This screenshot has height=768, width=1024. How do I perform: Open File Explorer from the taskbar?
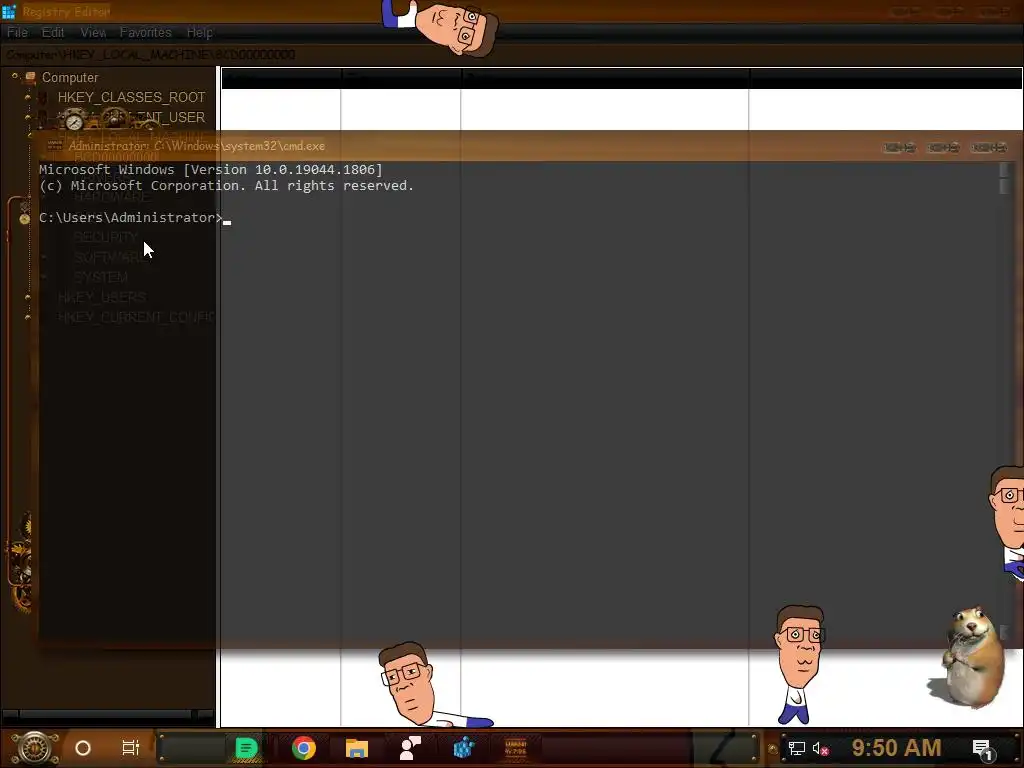[357, 748]
